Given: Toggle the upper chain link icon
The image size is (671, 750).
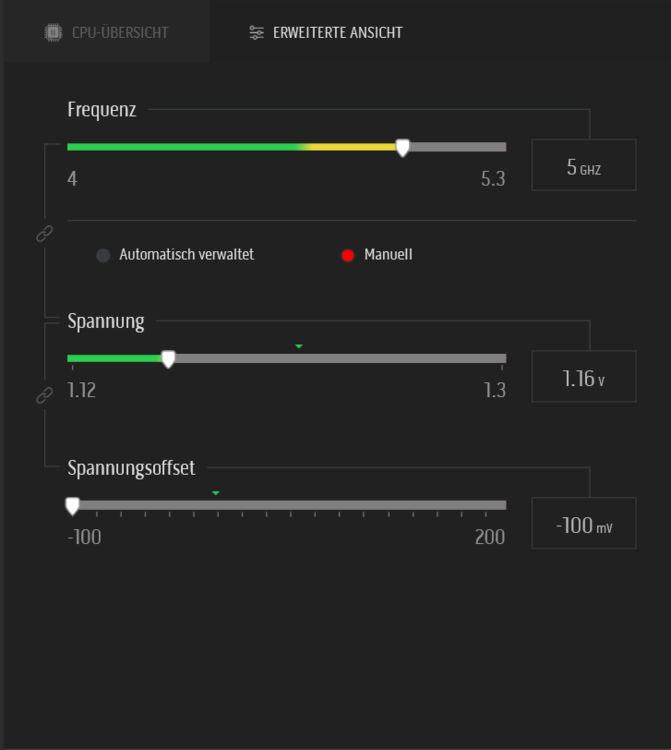Looking at the screenshot, I should (44, 233).
